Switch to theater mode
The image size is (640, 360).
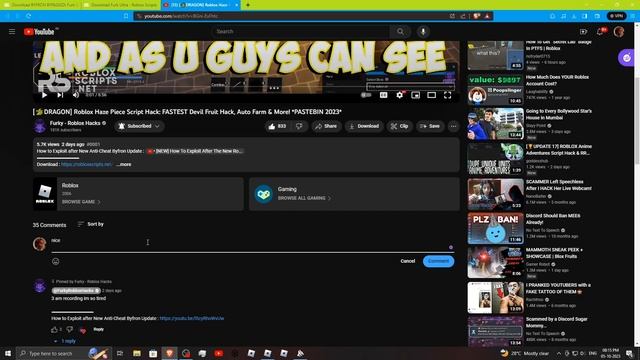tap(431, 95)
